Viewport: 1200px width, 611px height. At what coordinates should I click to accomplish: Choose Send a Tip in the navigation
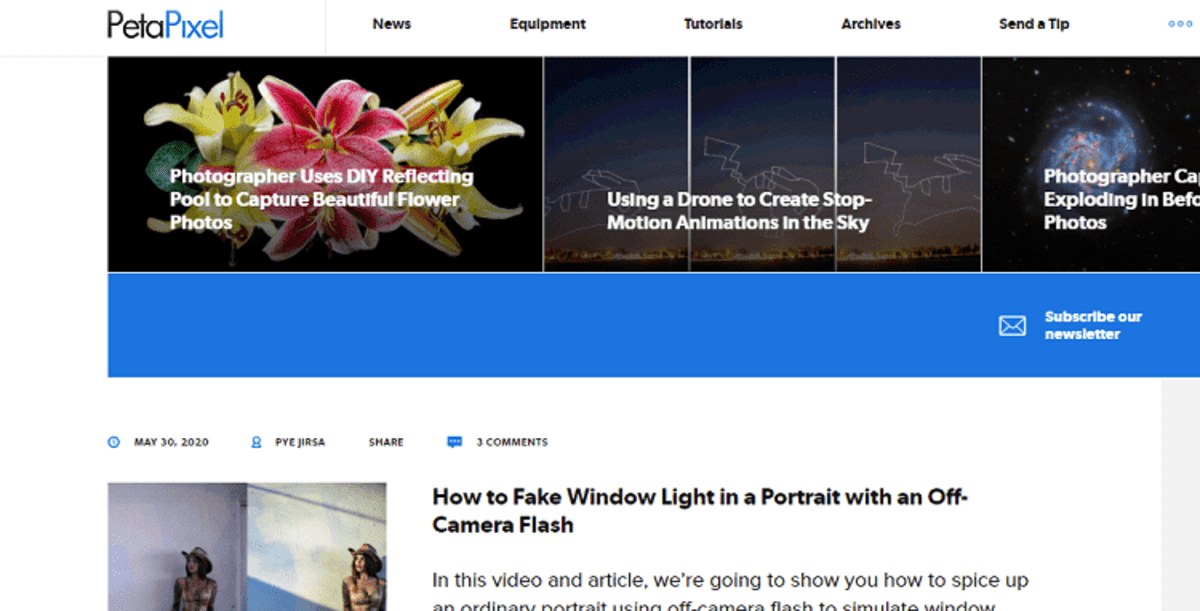pyautogui.click(x=1033, y=24)
